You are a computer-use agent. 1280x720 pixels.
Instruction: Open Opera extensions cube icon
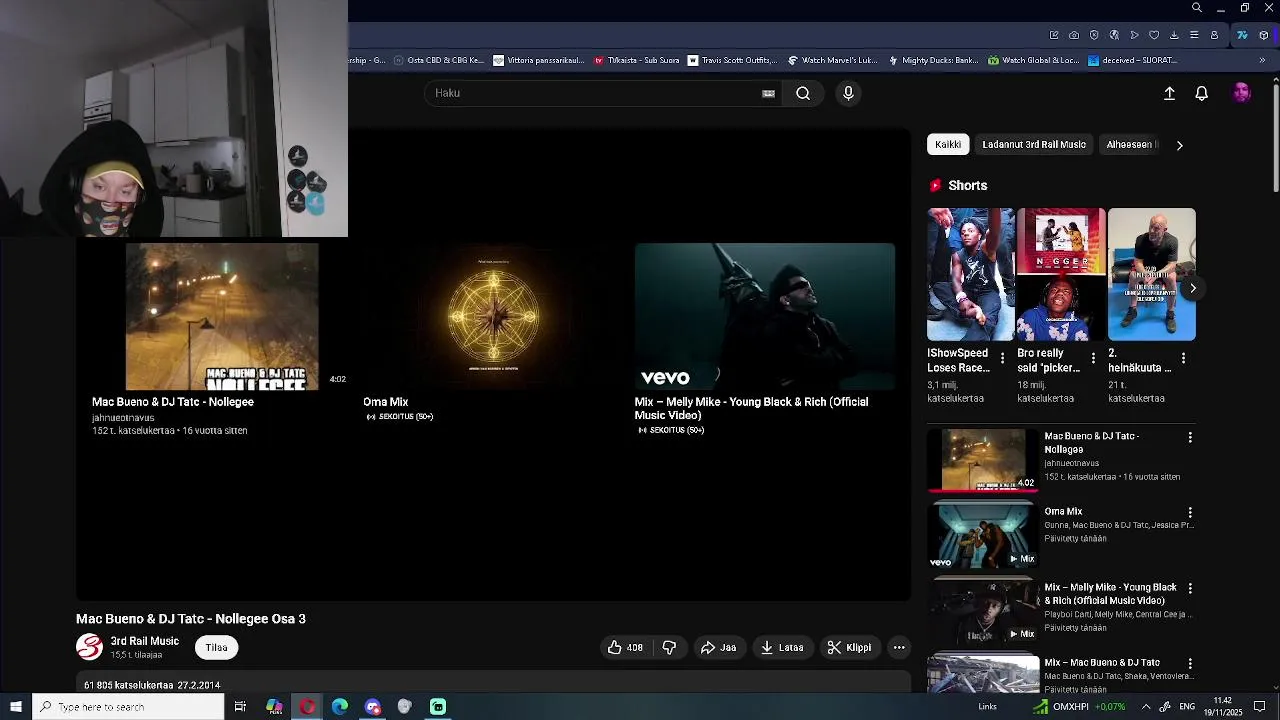(x=1264, y=35)
